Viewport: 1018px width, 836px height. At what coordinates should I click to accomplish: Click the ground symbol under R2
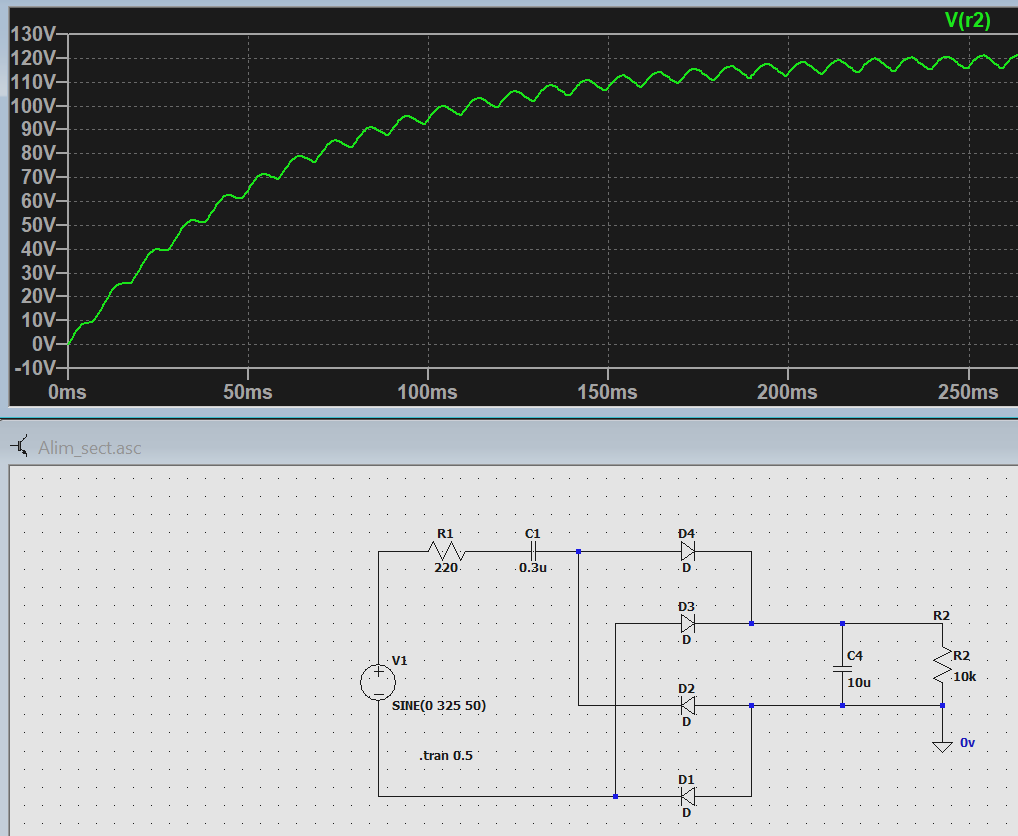(942, 748)
